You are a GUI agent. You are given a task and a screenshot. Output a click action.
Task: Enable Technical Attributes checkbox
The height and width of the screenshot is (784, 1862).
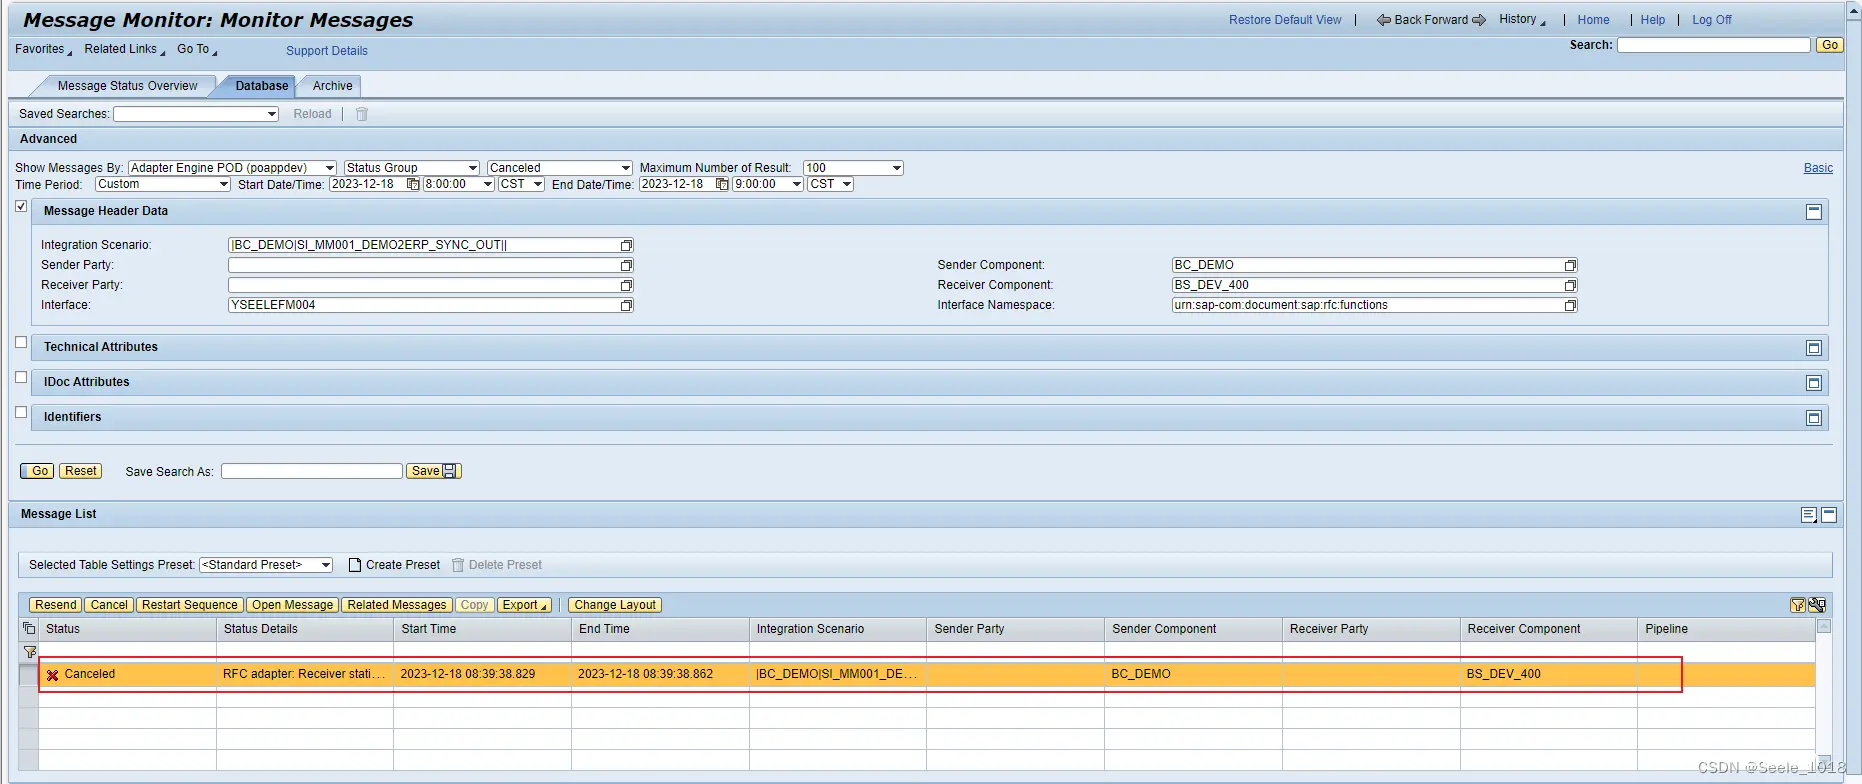(21, 342)
